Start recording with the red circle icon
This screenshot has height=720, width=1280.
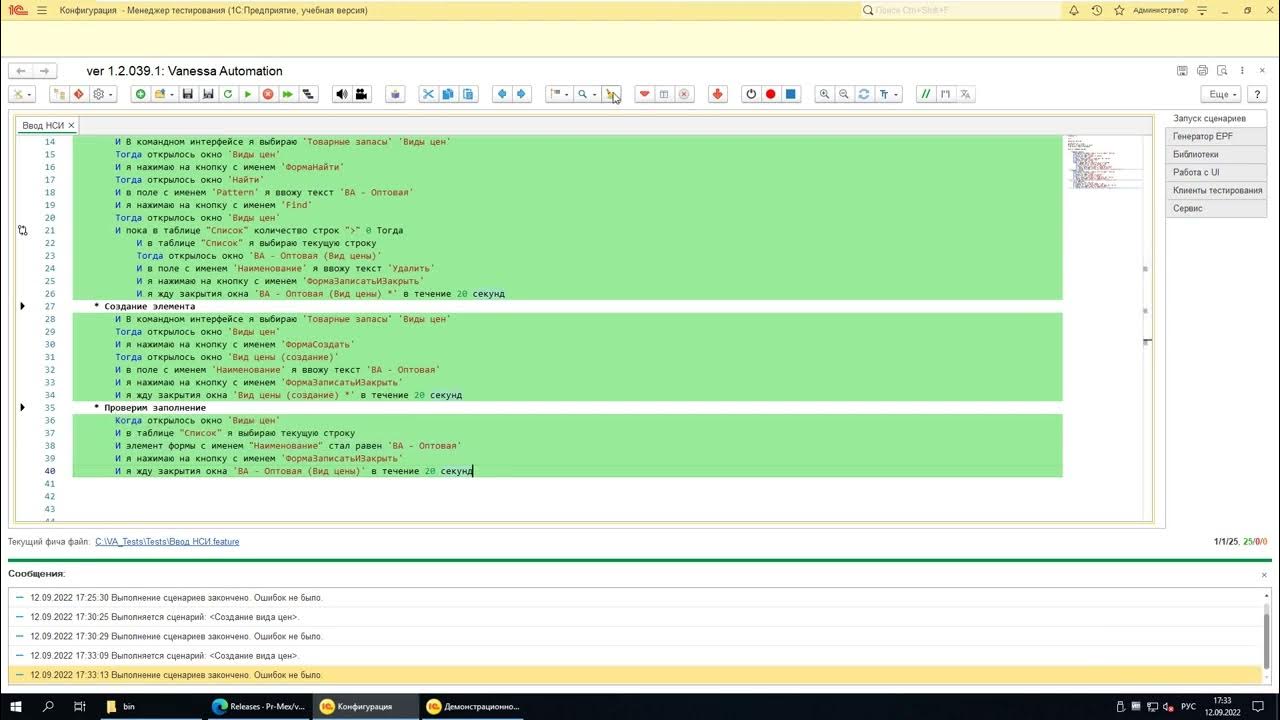[771, 94]
